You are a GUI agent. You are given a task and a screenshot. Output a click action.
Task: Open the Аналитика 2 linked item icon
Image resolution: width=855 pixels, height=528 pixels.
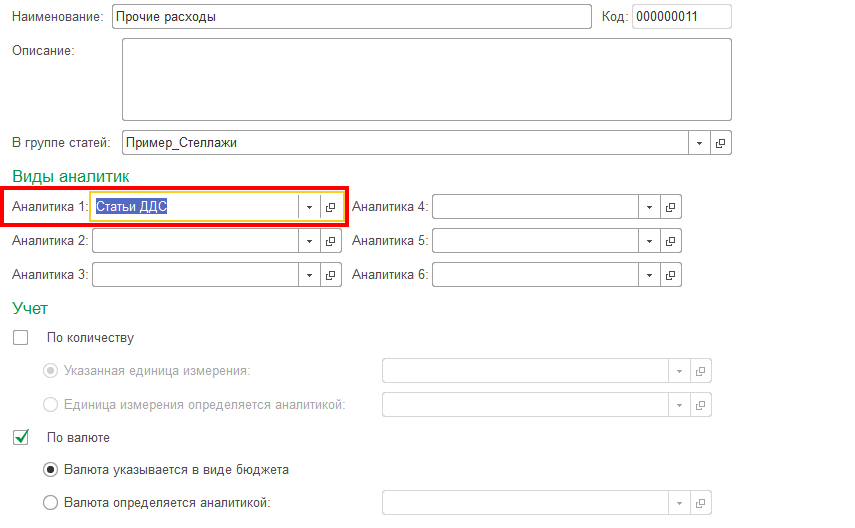coord(330,241)
